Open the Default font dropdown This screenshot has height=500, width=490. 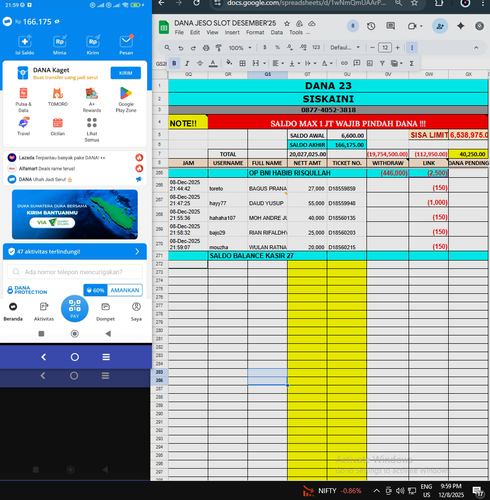click(345, 47)
